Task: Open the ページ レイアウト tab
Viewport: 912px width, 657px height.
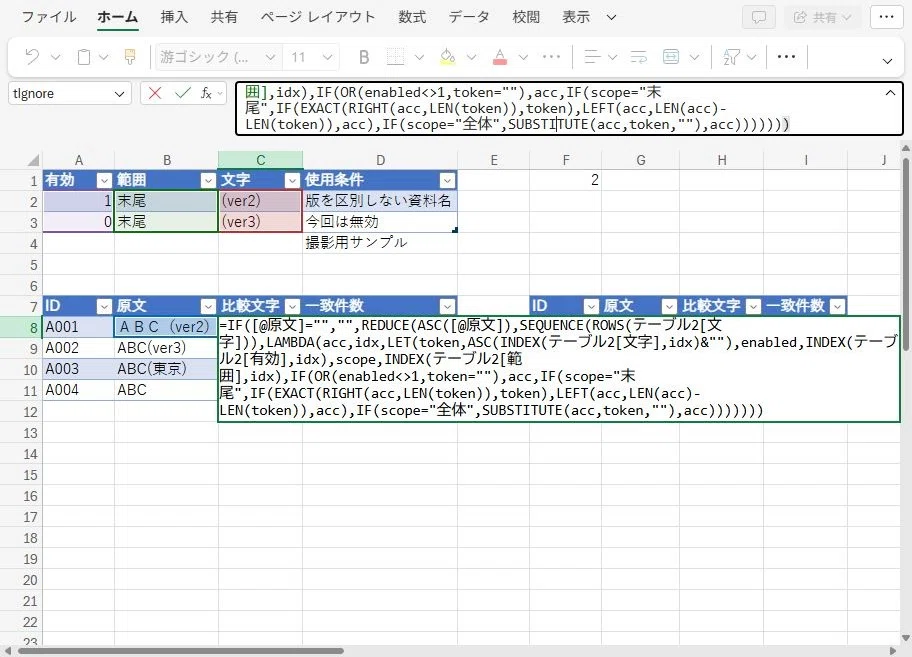Action: (318, 17)
